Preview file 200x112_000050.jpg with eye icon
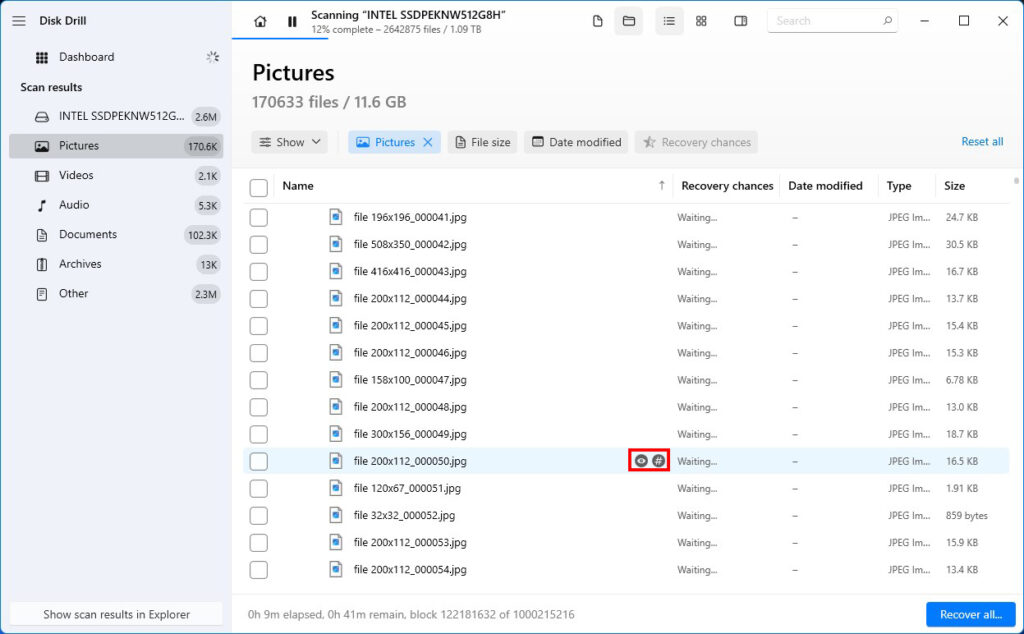 (640, 461)
